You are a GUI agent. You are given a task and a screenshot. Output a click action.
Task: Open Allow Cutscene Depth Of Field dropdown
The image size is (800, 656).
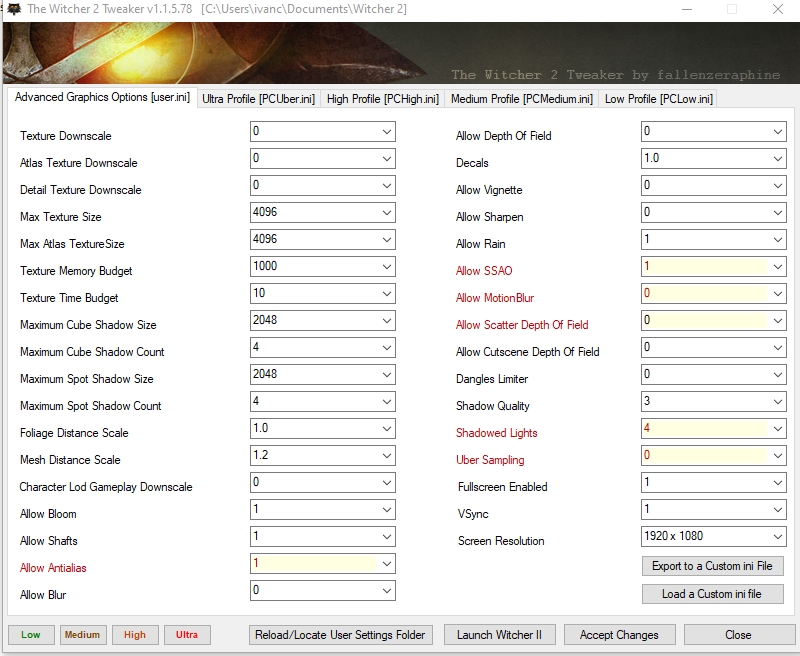pos(713,348)
